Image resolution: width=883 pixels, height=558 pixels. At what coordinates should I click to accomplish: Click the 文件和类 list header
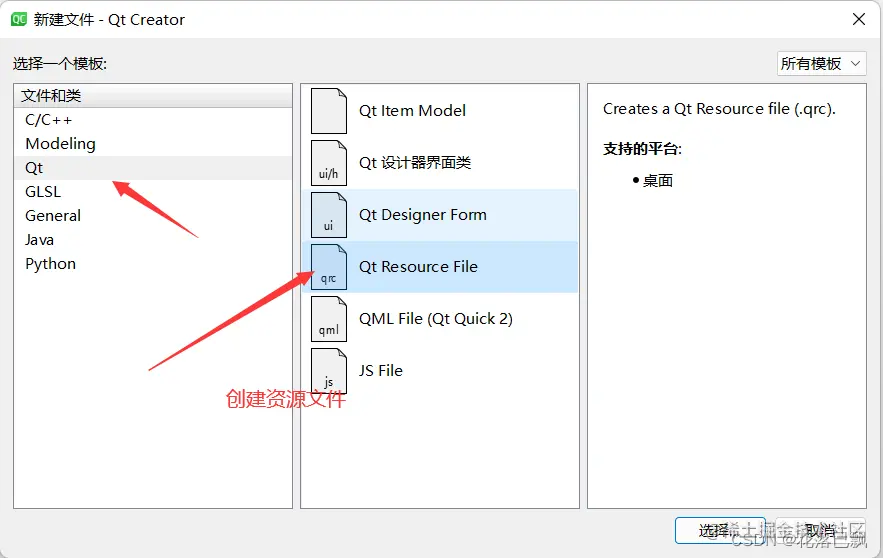click(x=153, y=96)
